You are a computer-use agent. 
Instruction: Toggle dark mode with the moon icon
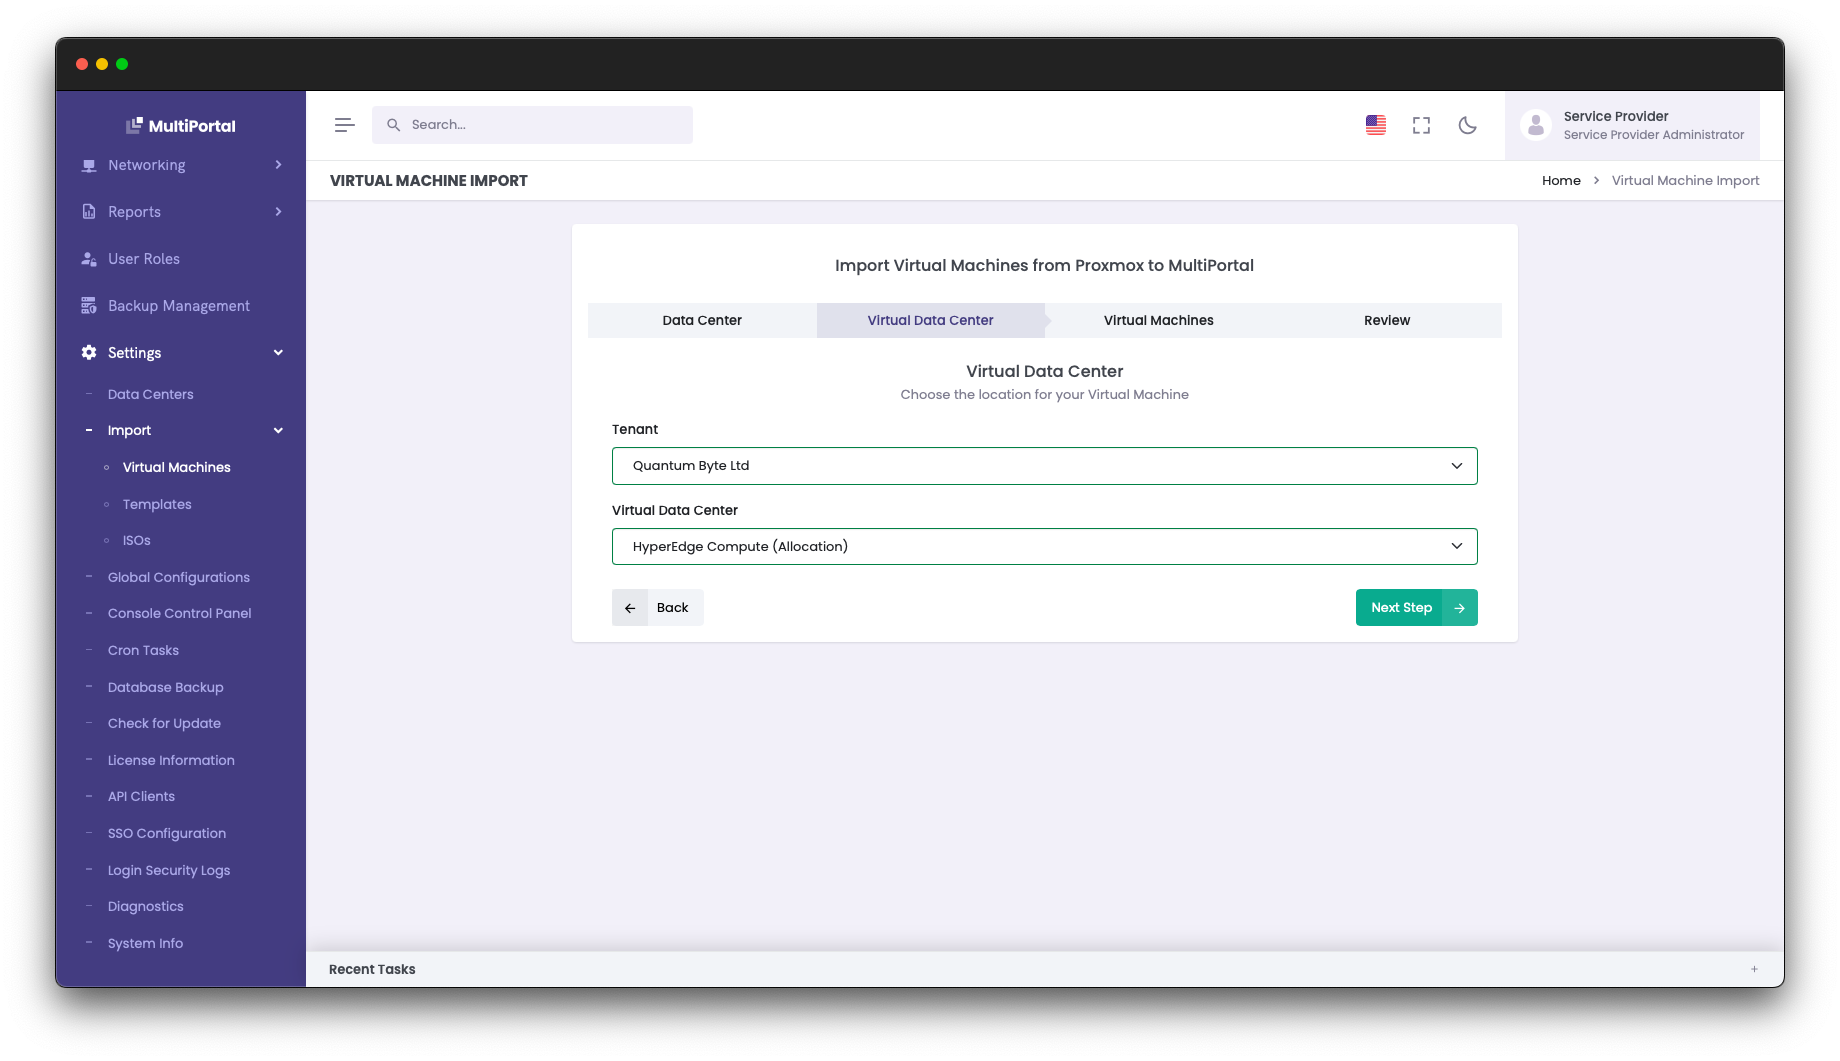1467,125
